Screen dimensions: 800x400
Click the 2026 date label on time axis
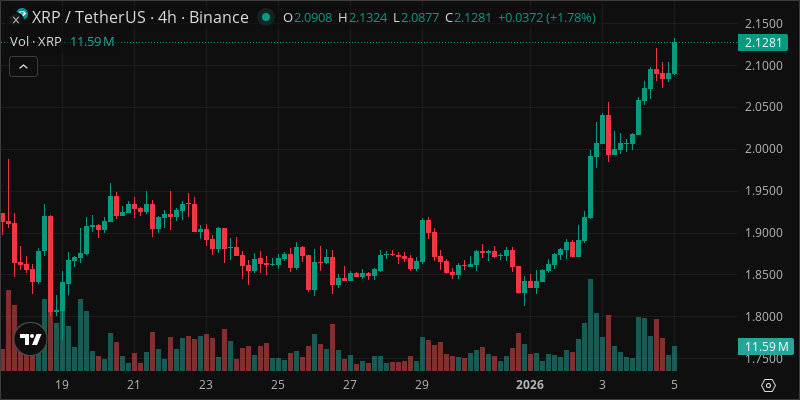click(530, 385)
